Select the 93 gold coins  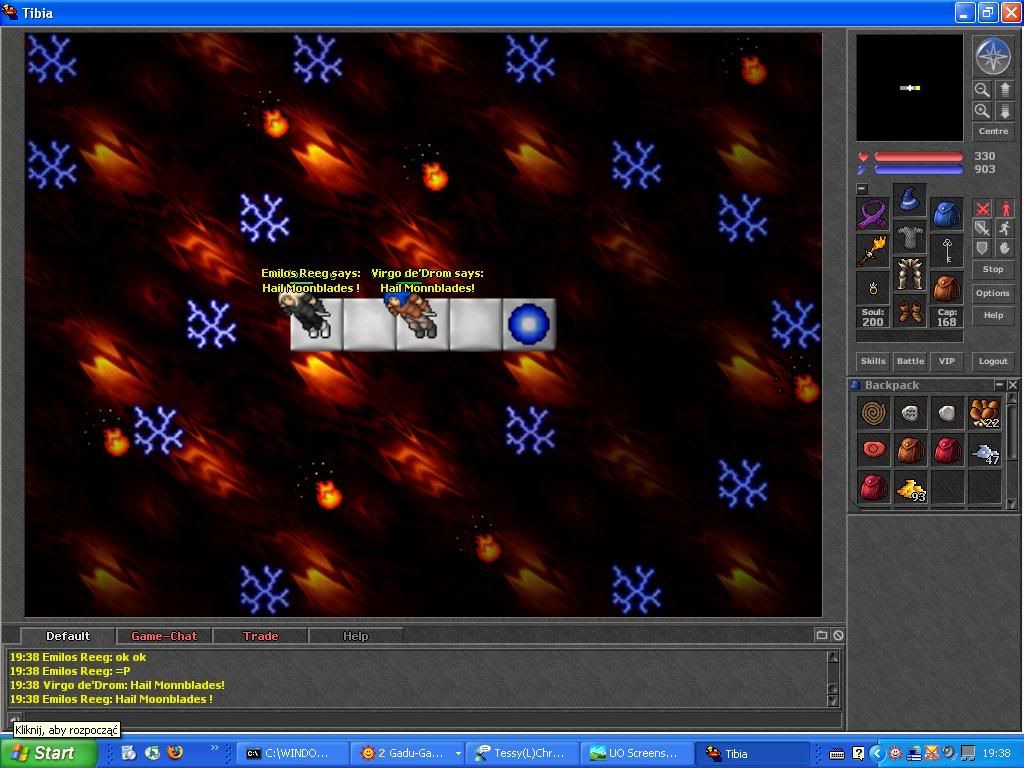pos(910,488)
